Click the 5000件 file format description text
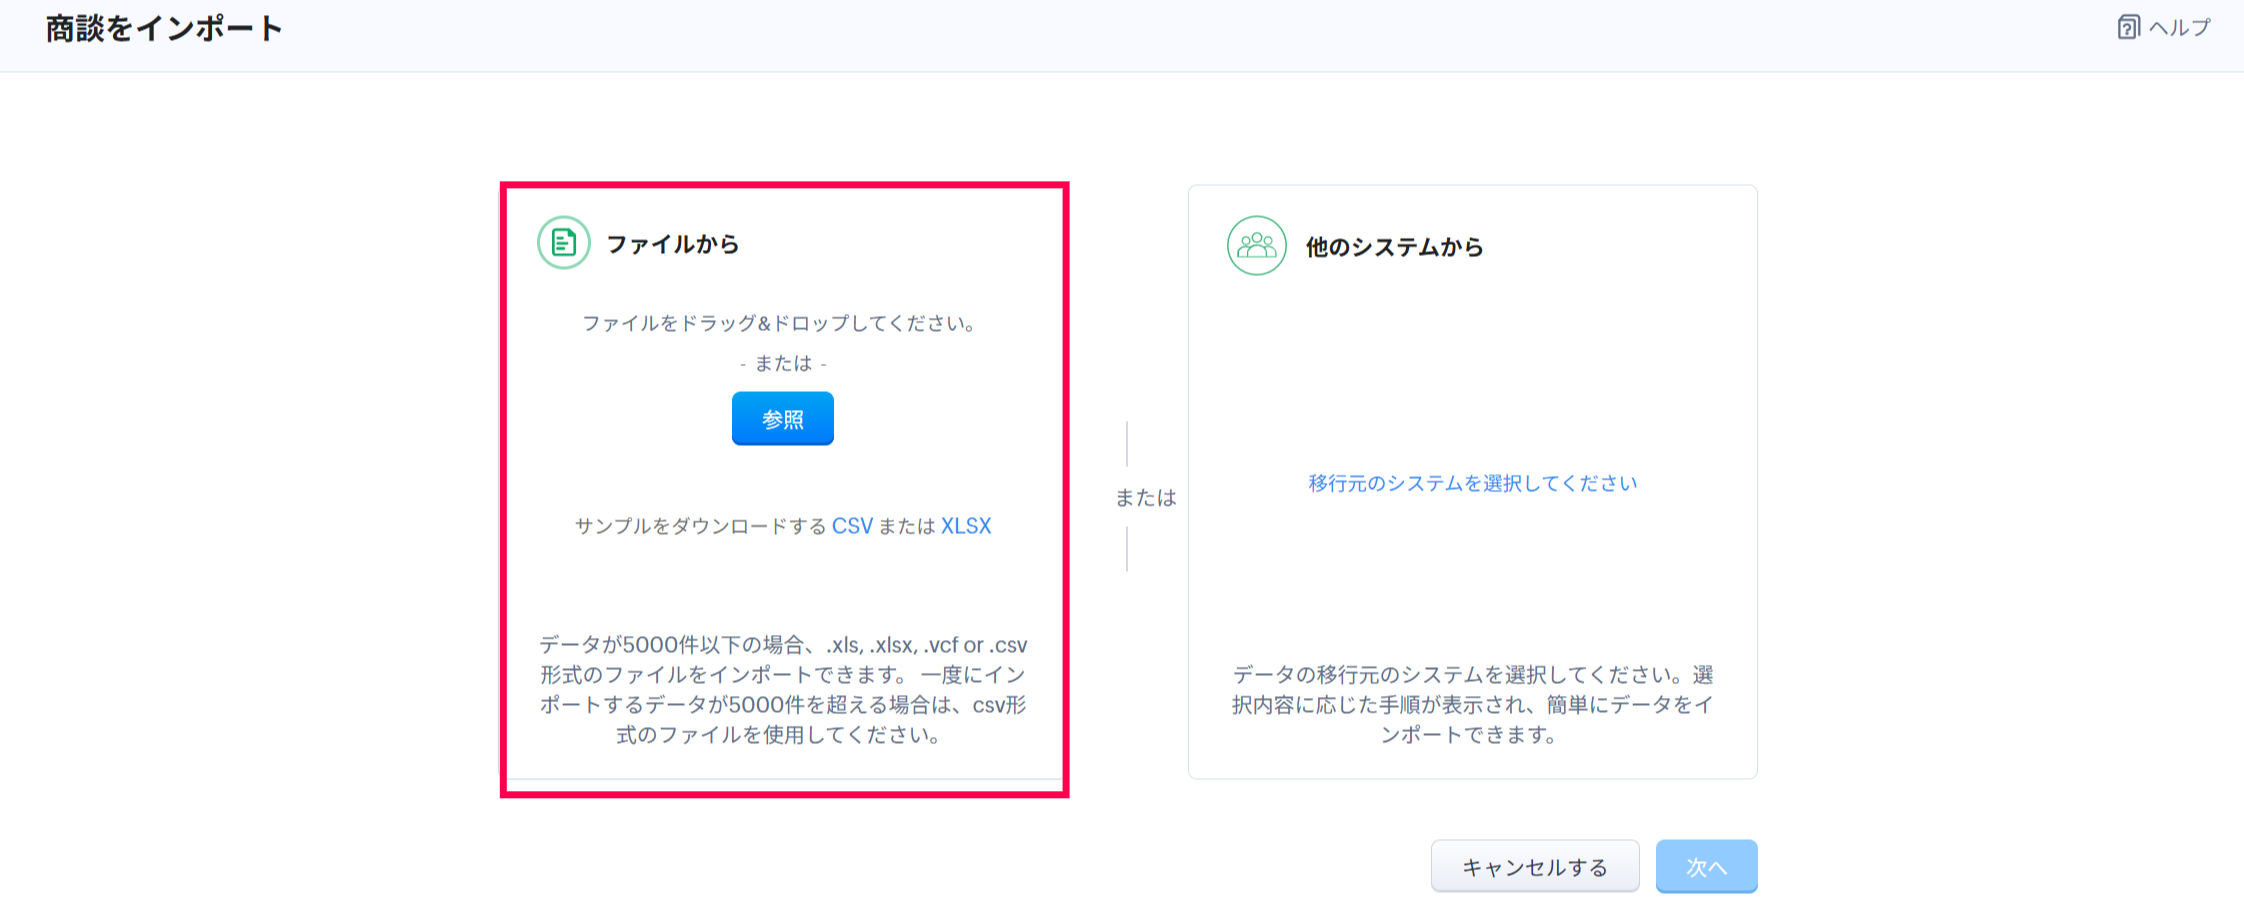This screenshot has width=2244, height=915. coord(783,689)
